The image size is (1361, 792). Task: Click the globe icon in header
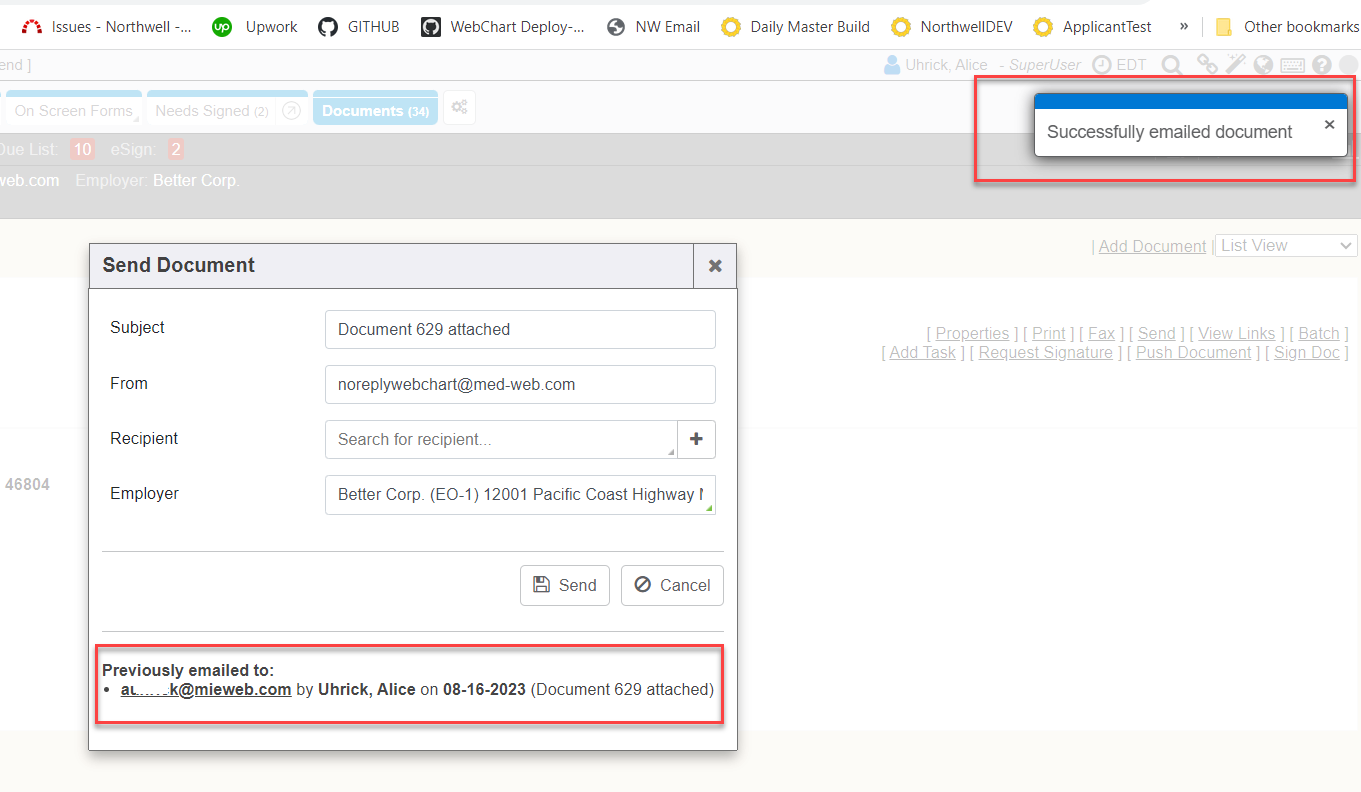[x=1263, y=65]
